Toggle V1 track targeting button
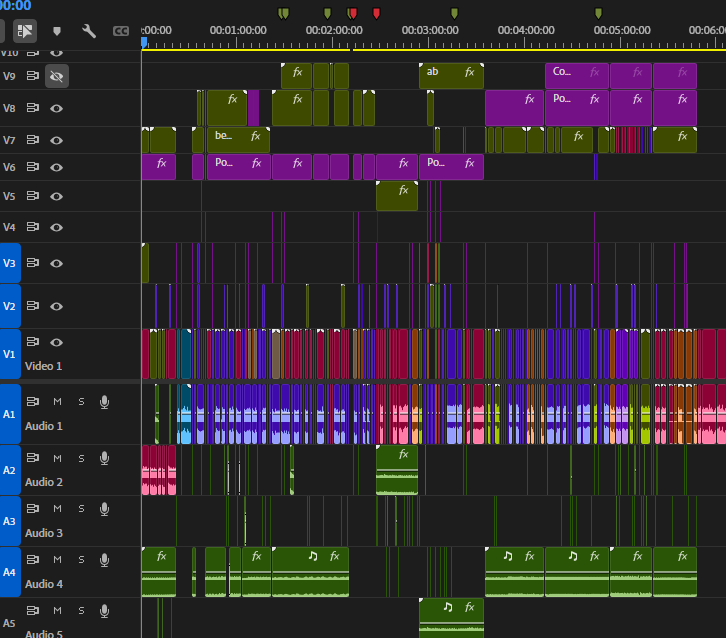726x638 pixels. [x=10, y=354]
